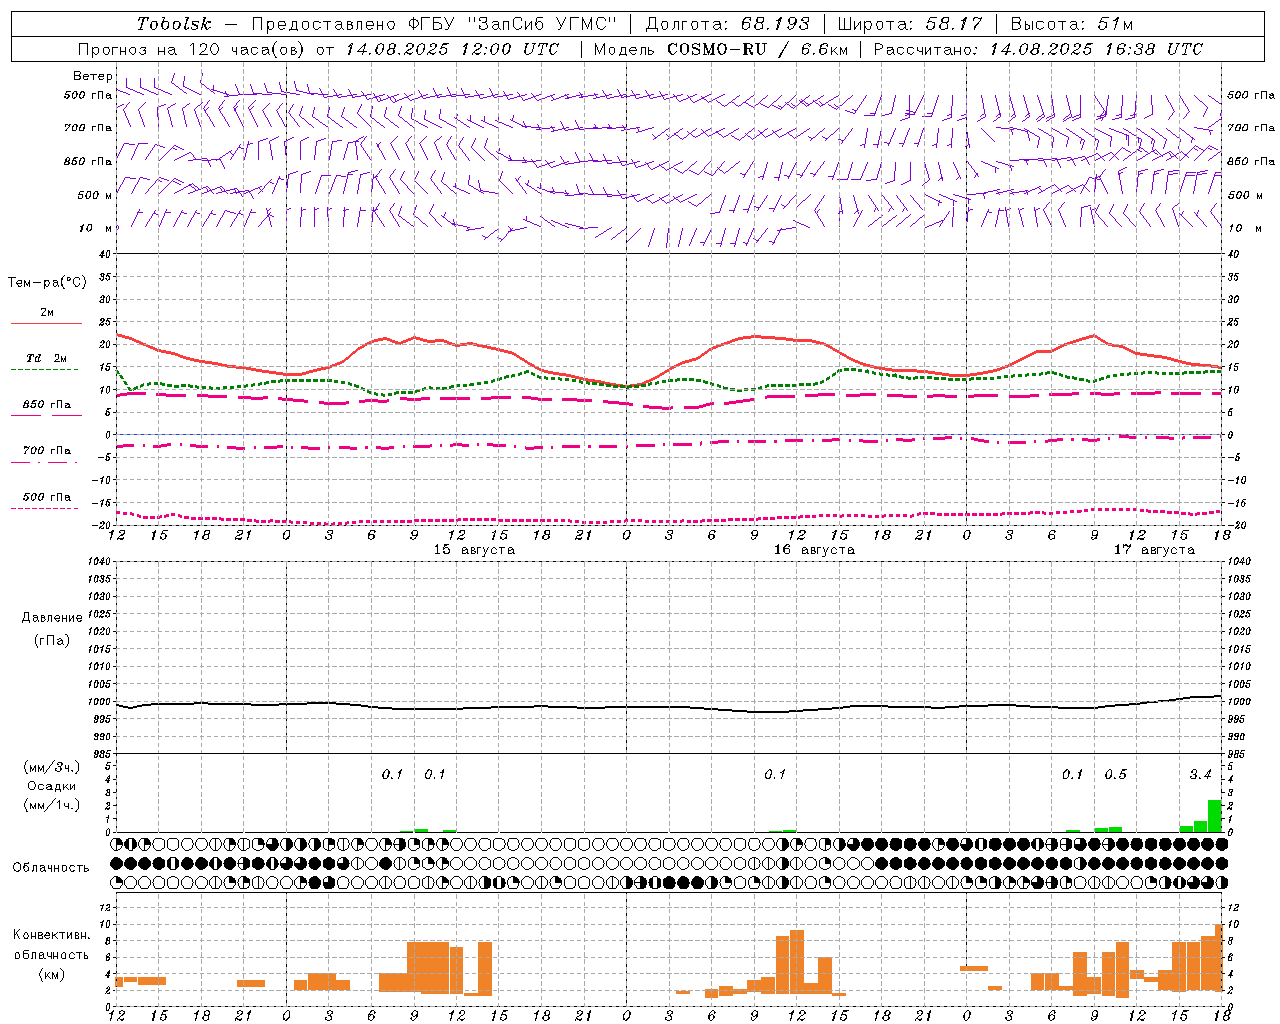
Task: Select the forecast start '14.08.2025 12:00 UTC'
Action: click(x=452, y=49)
